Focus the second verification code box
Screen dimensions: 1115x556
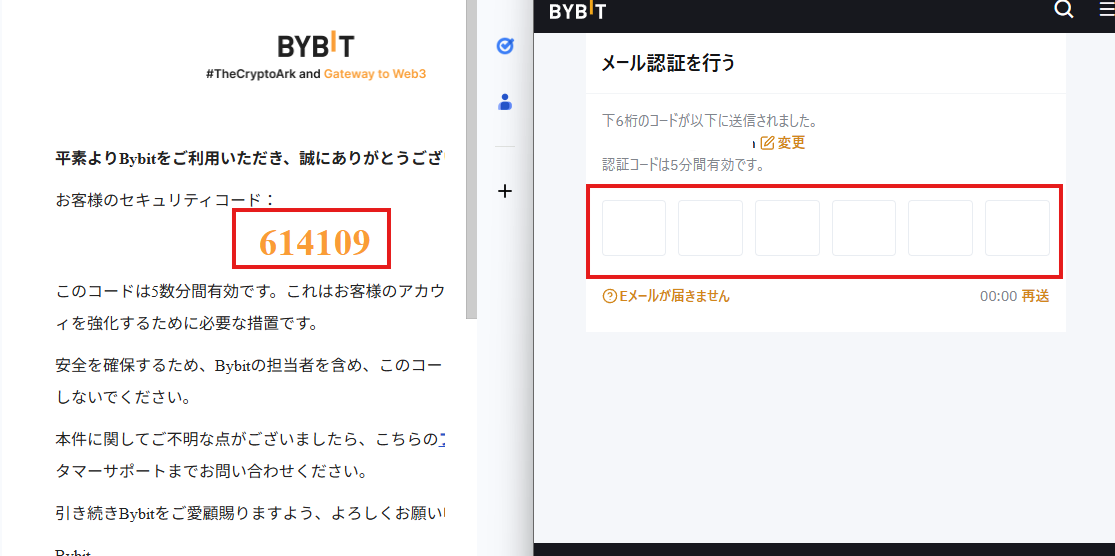pos(710,228)
